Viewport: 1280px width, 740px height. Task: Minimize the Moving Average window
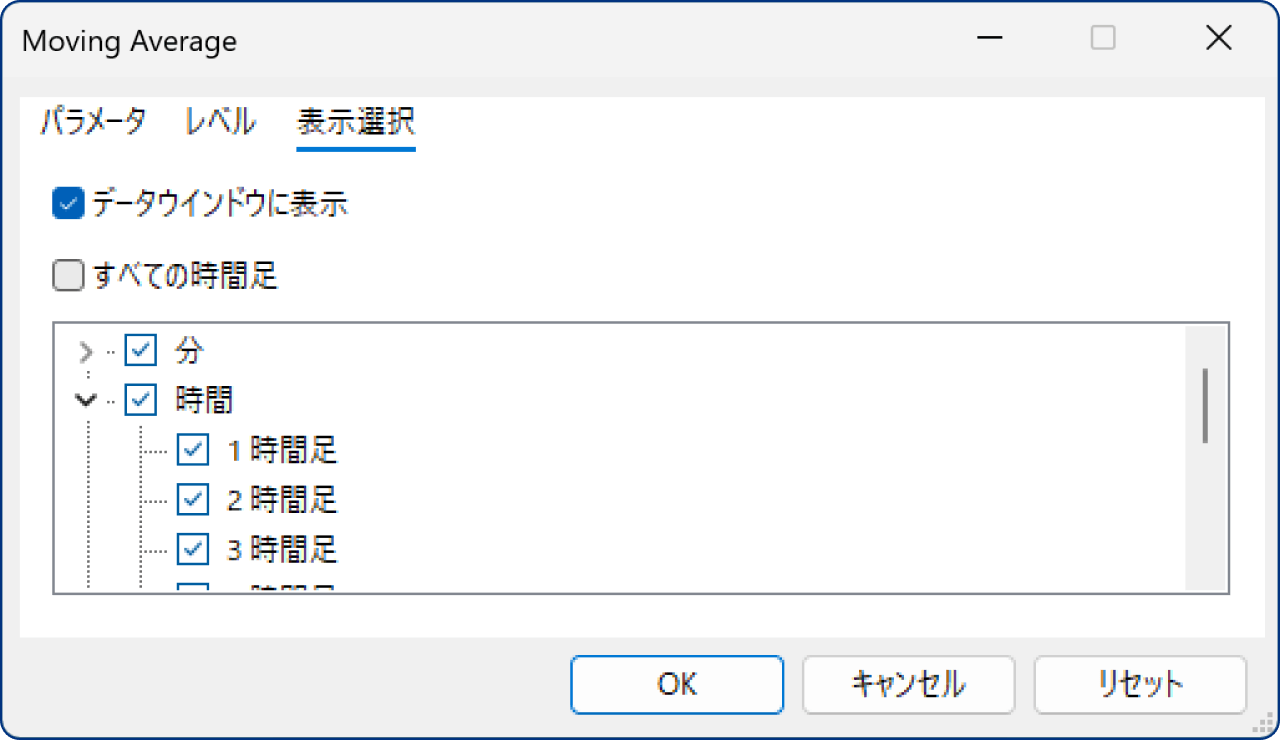coord(988,38)
